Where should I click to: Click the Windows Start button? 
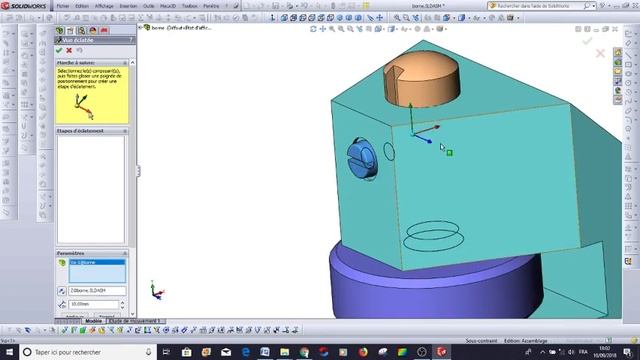tap(9, 352)
